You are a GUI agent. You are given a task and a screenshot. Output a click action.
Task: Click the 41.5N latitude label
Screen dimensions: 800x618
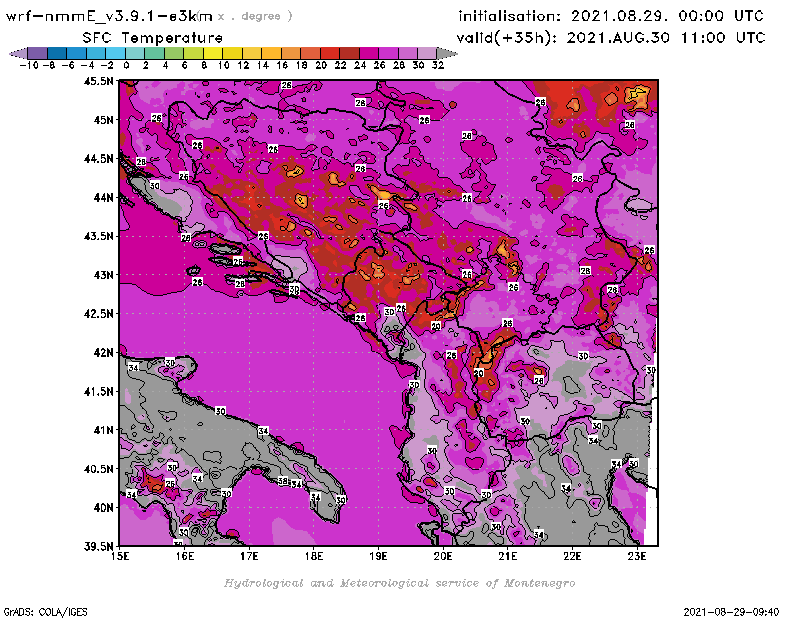pyautogui.click(x=98, y=391)
